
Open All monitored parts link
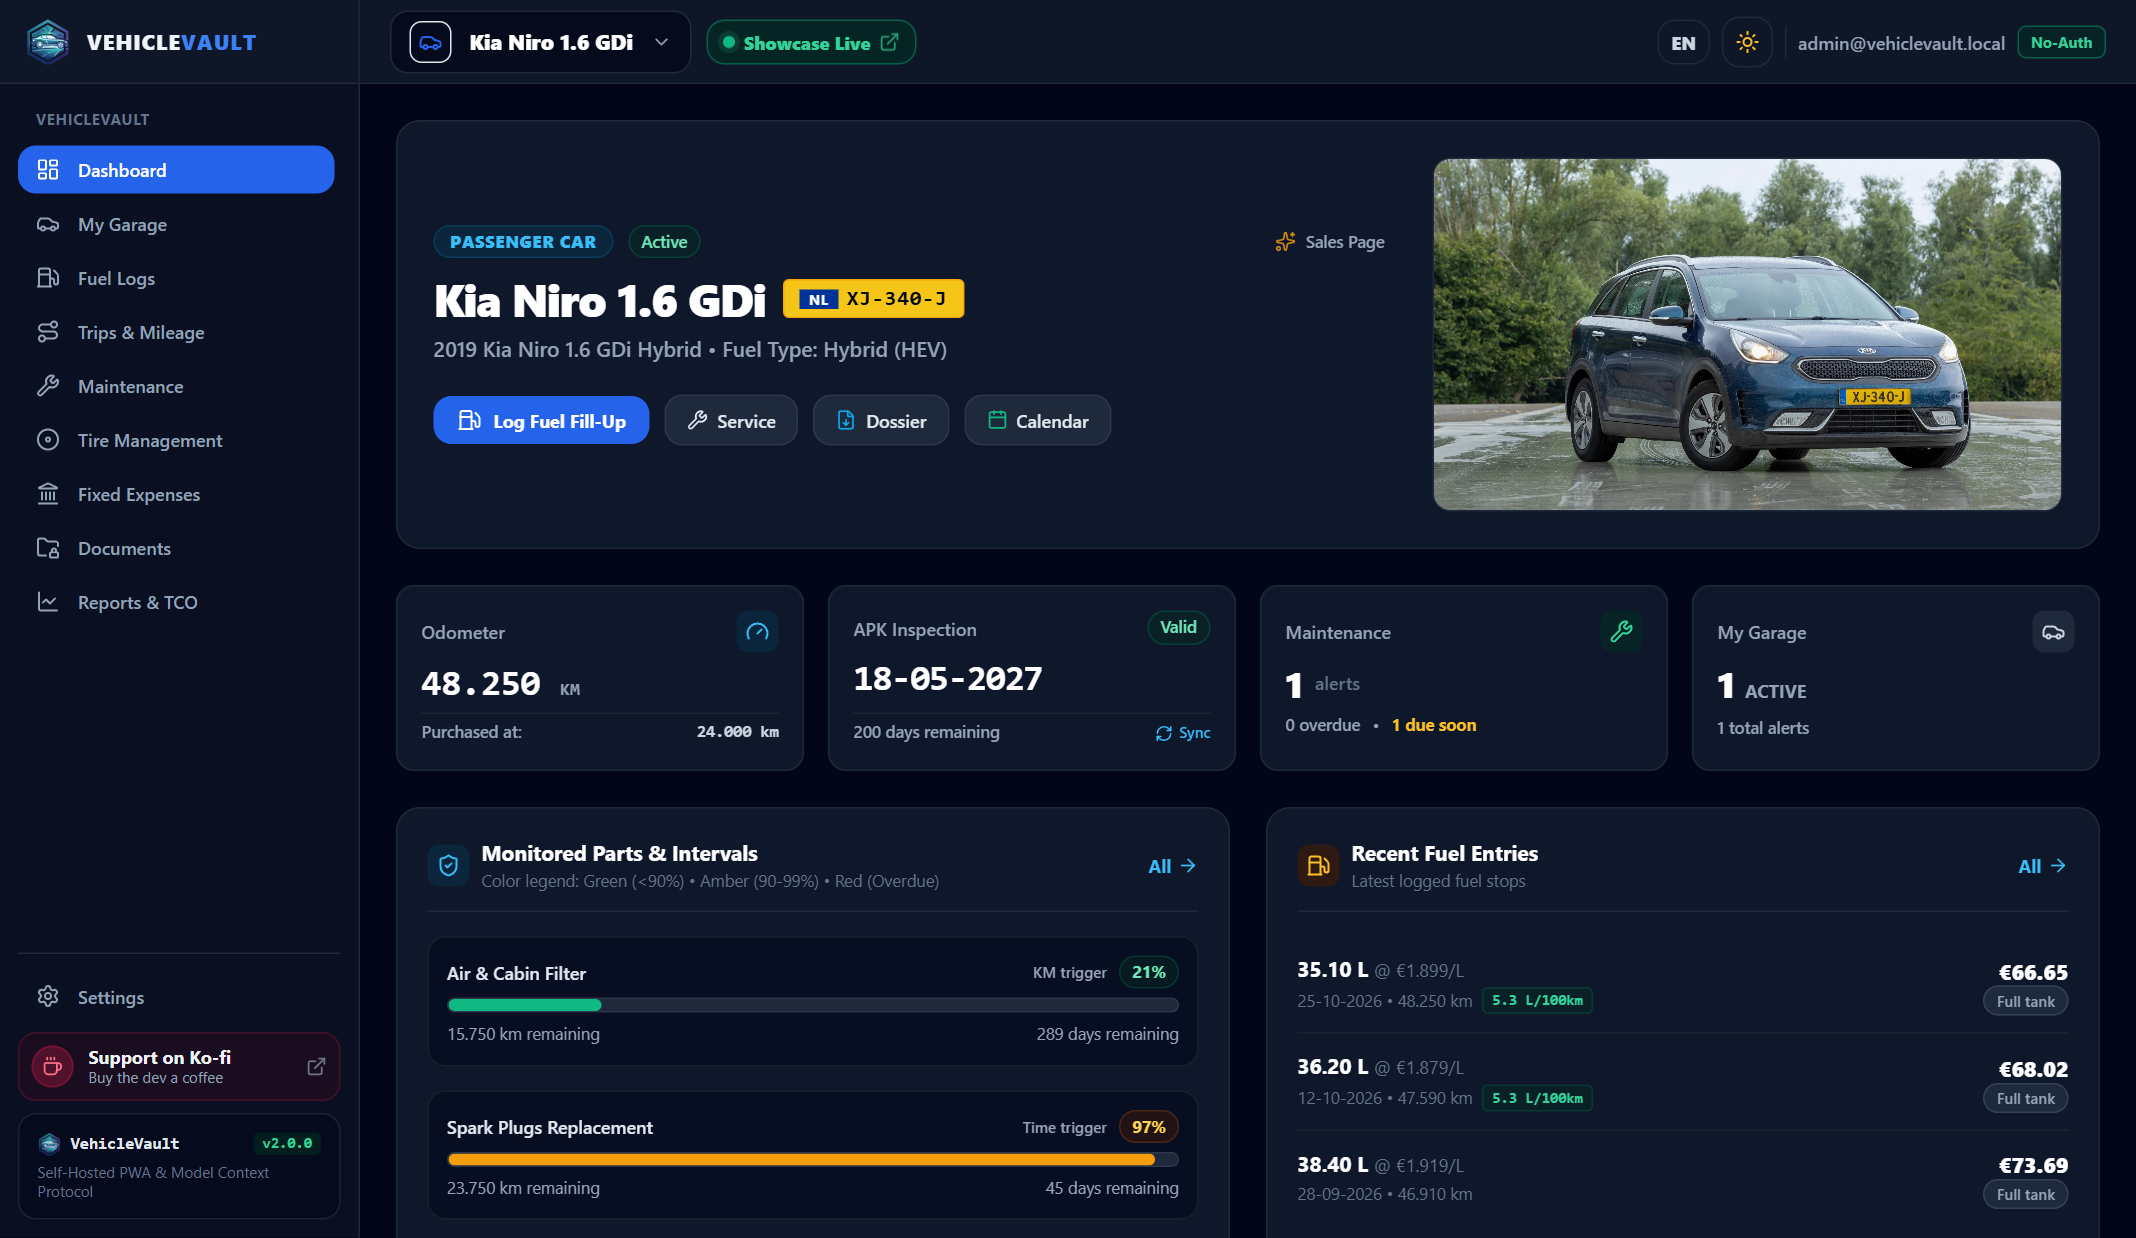pyautogui.click(x=1172, y=866)
